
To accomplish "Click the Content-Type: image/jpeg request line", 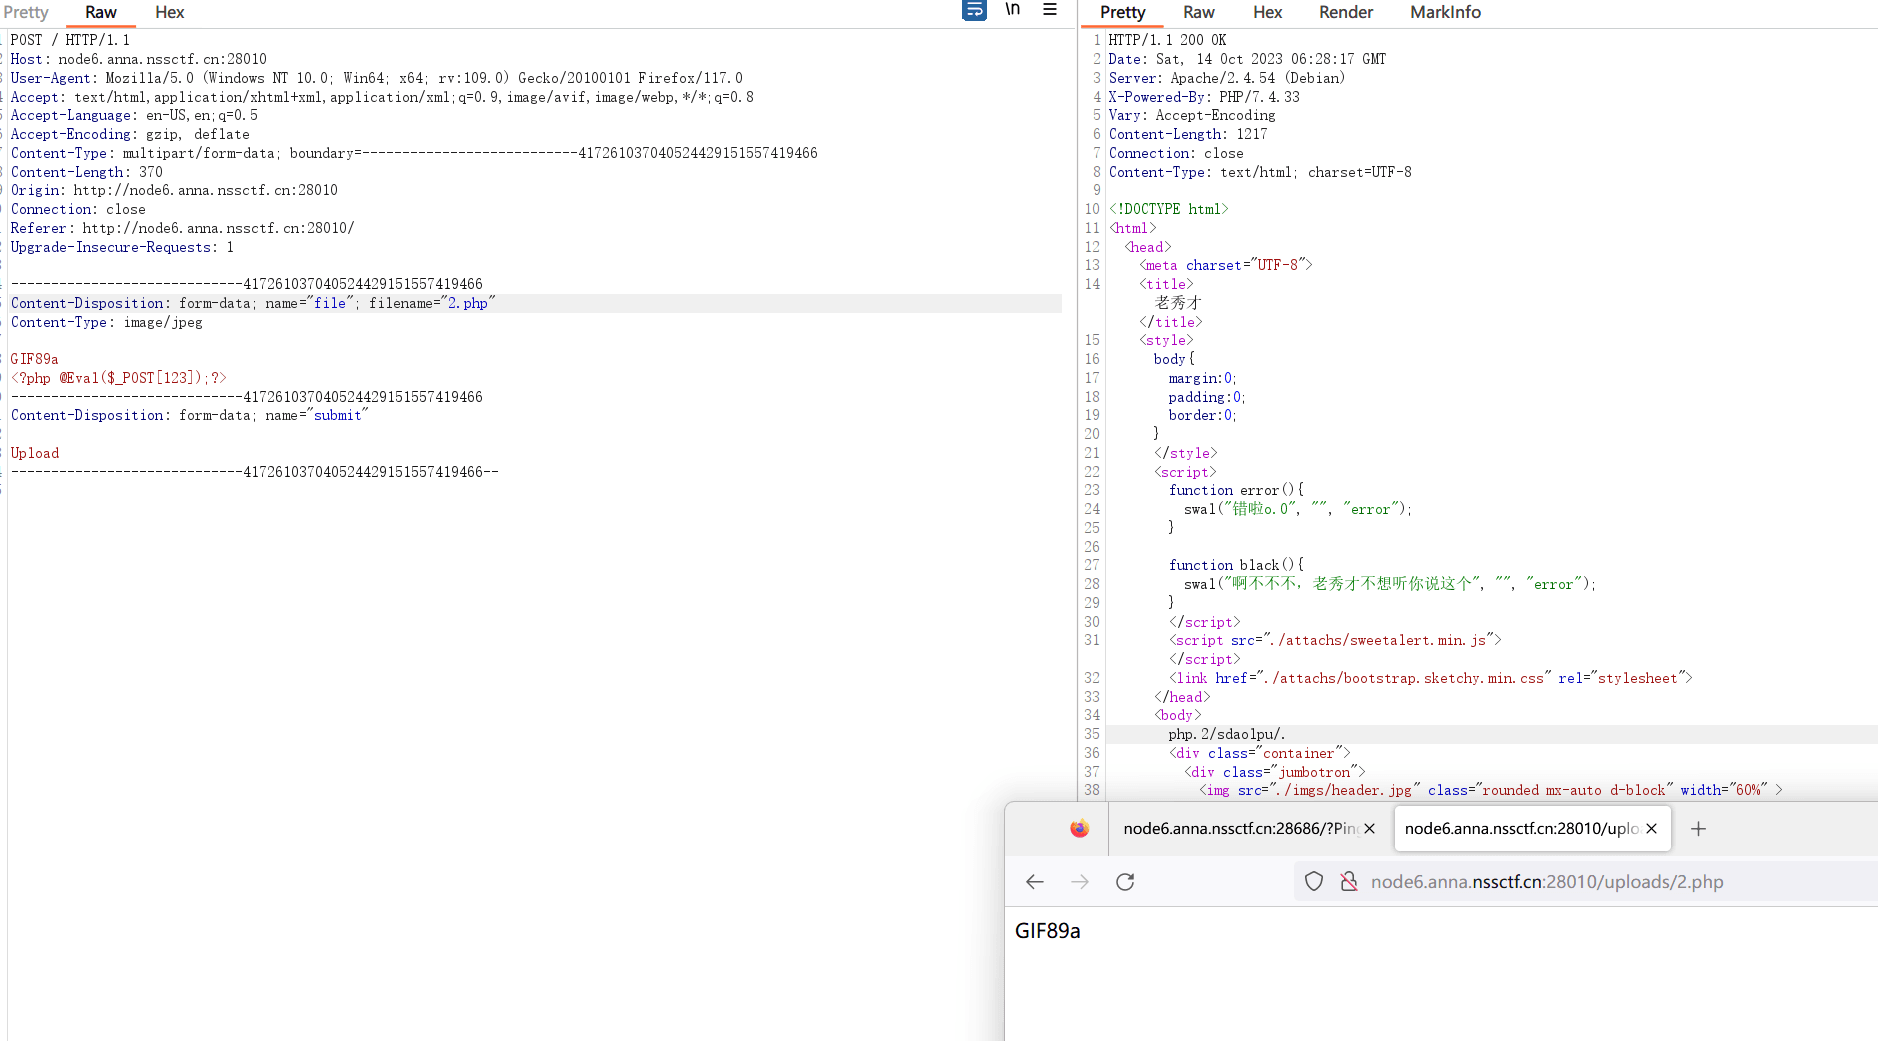I will pos(107,322).
